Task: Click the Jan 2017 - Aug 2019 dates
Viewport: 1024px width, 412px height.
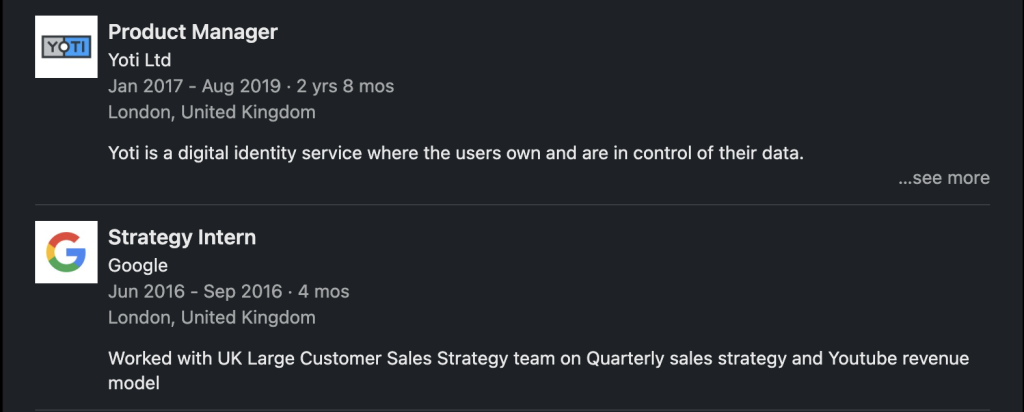Action: [195, 86]
